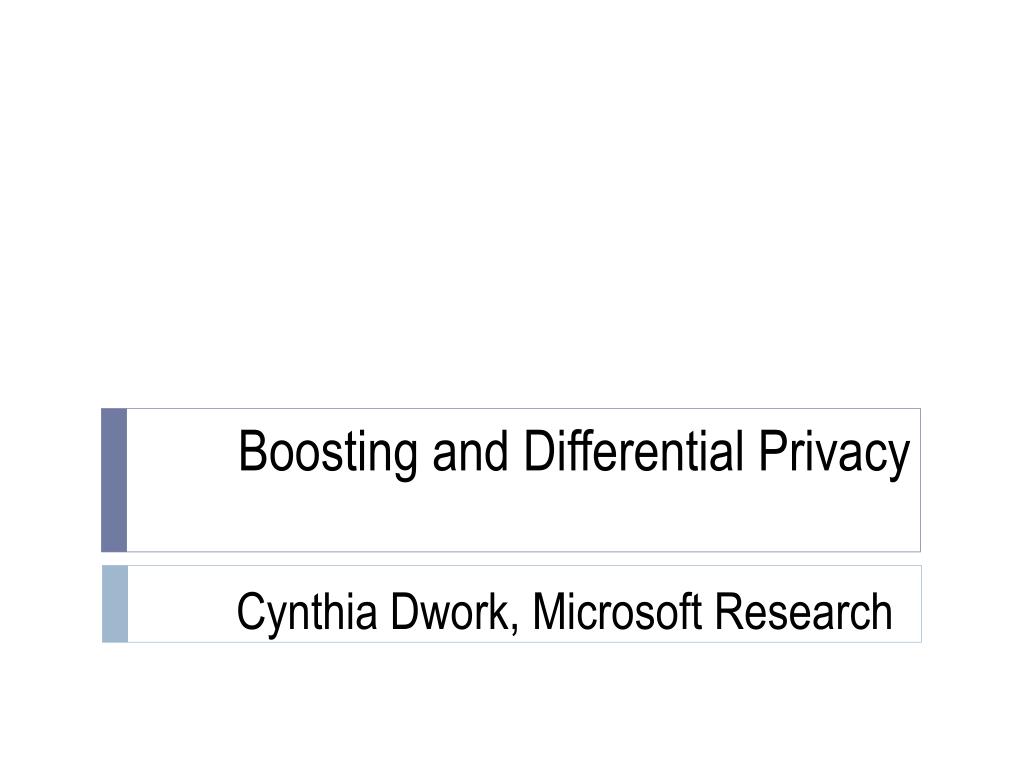Viewport: 1024px width, 768px height.
Task: Click blank space left of Cynthia in the subtitle box
Action: pyautogui.click(x=182, y=605)
